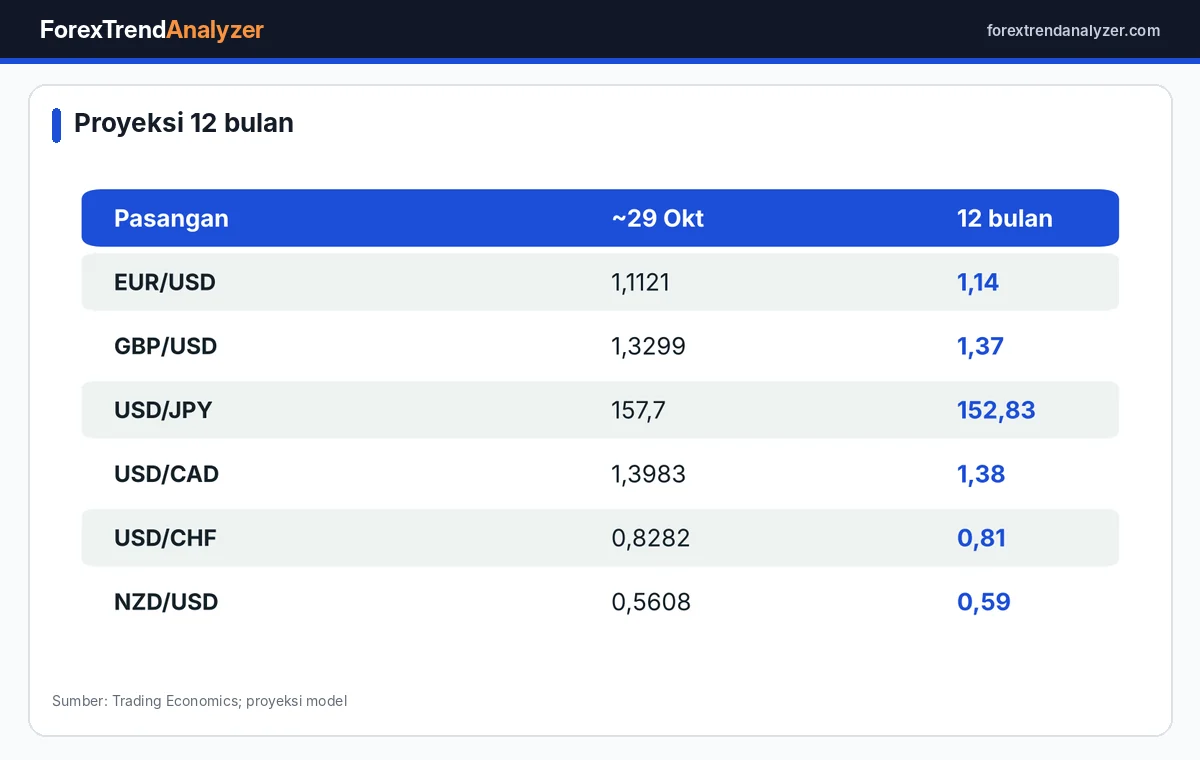The height and width of the screenshot is (760, 1200).
Task: Click the USD/CHF rate 0,8282
Action: [x=651, y=538]
